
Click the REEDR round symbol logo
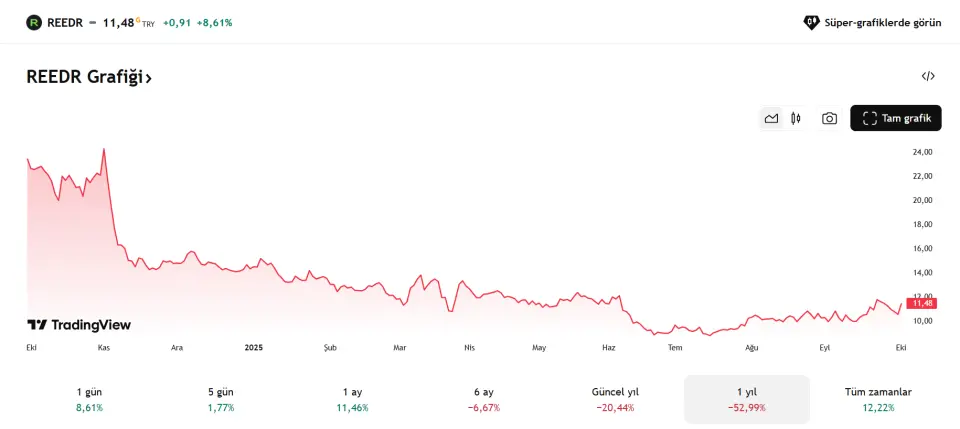click(34, 22)
